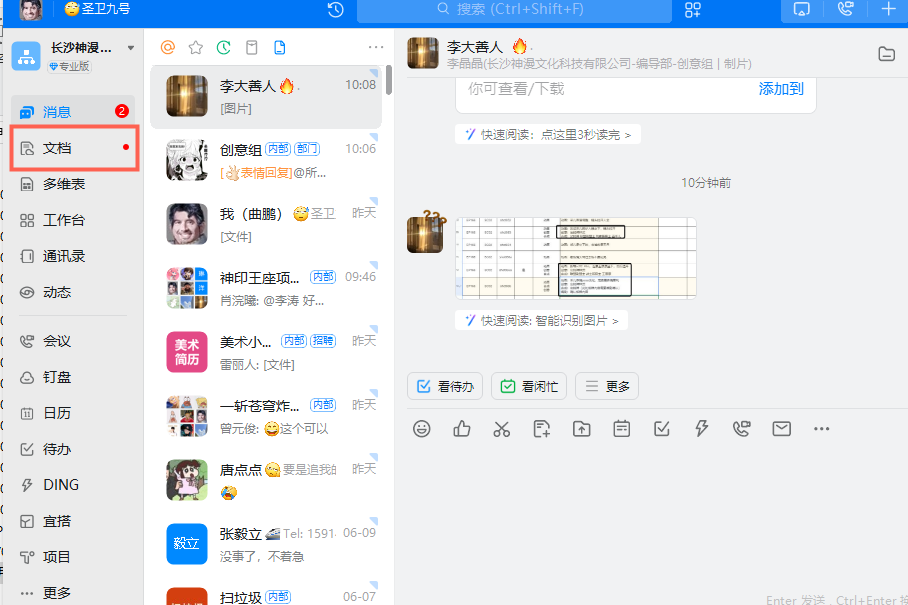This screenshot has height=605, width=908.
Task: Click the phone call icon in input toolbar
Action: (741, 429)
